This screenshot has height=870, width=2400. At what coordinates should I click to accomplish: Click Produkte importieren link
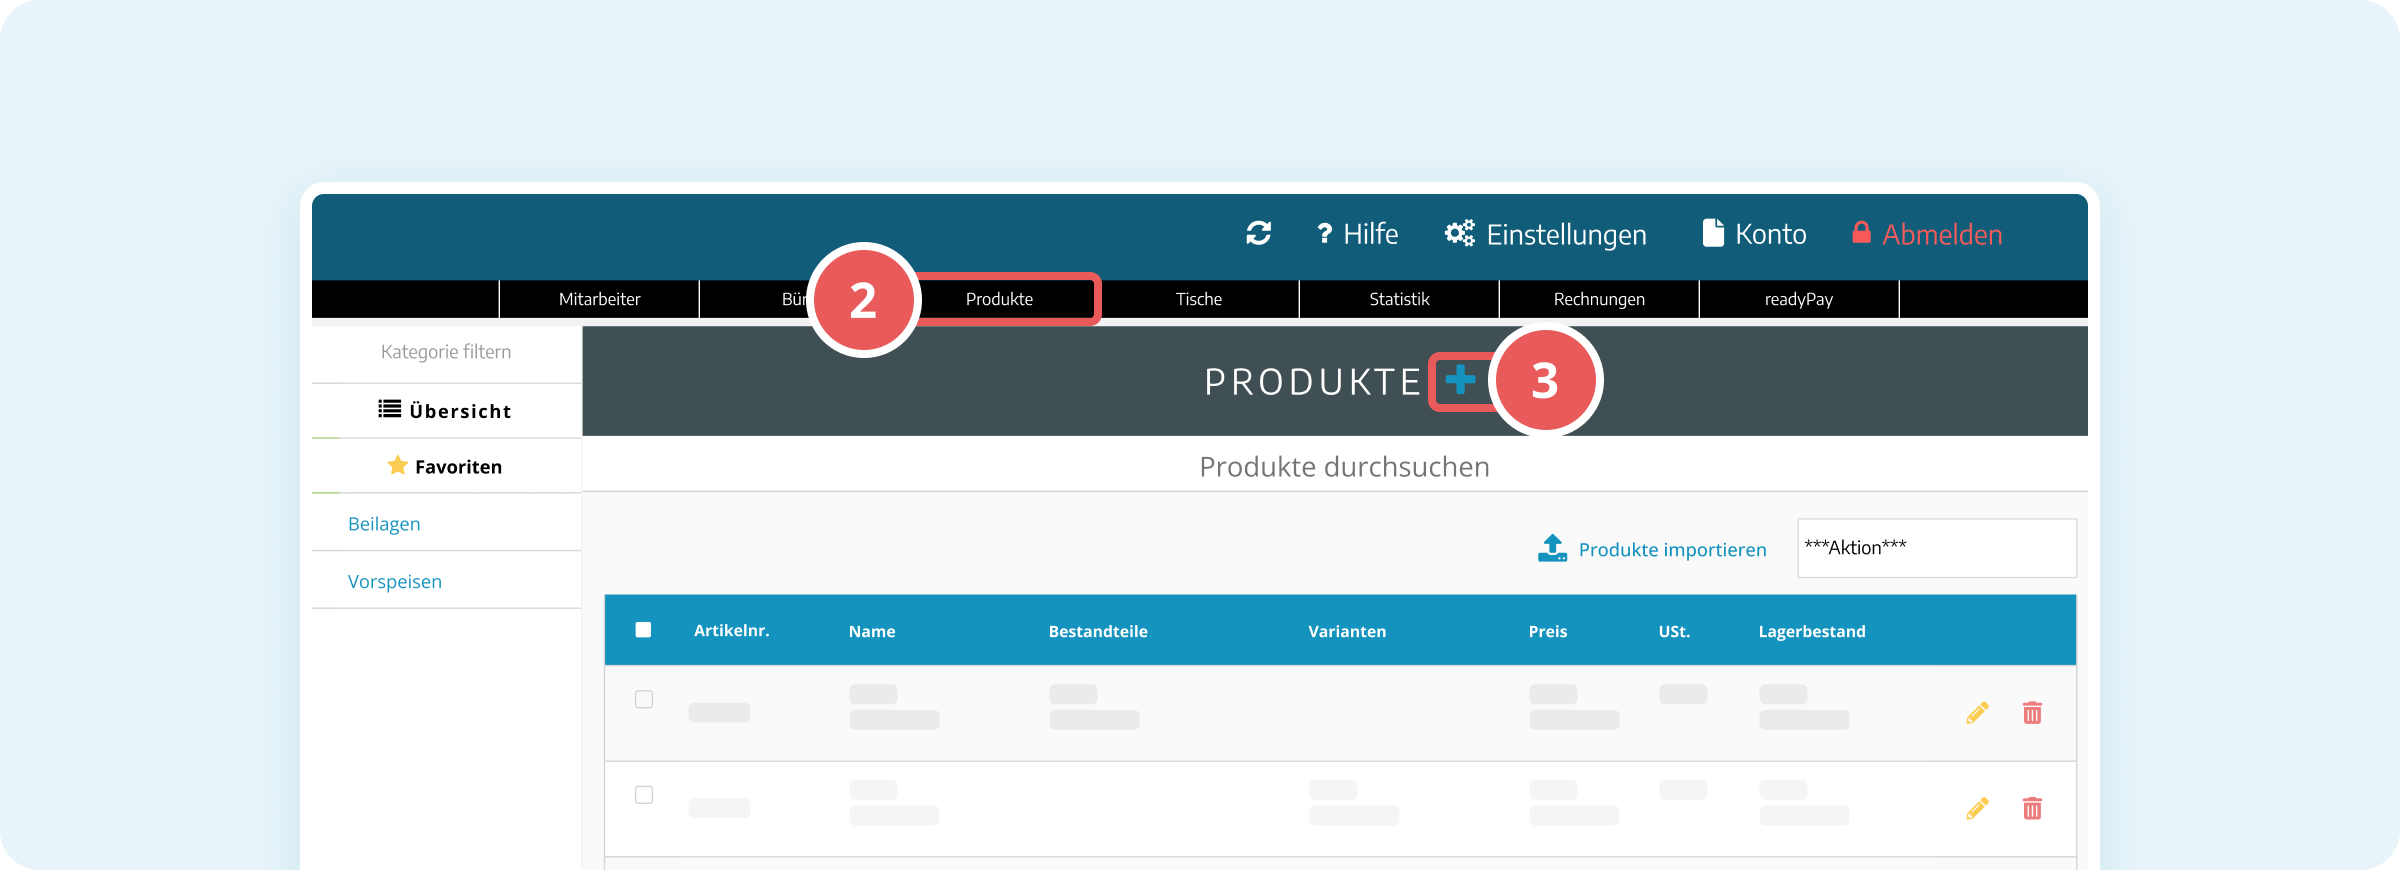[1672, 549]
